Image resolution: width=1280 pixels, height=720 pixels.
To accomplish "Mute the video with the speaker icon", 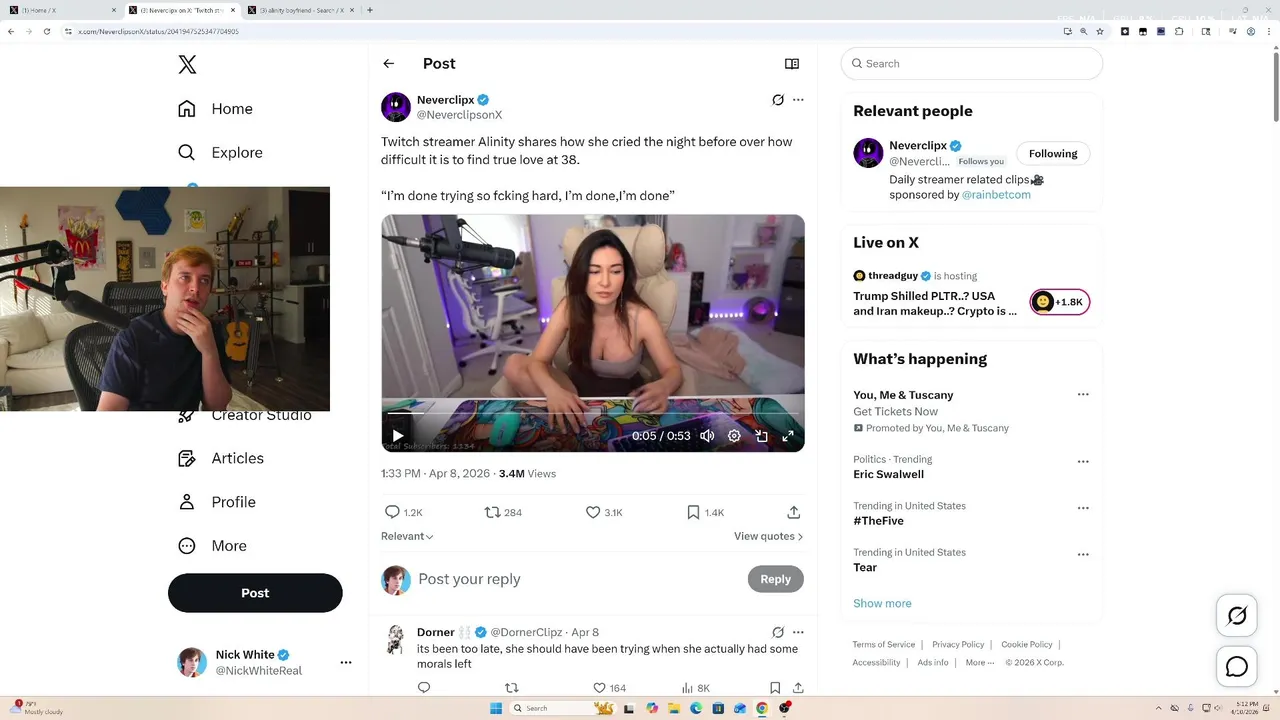I will pos(707,436).
